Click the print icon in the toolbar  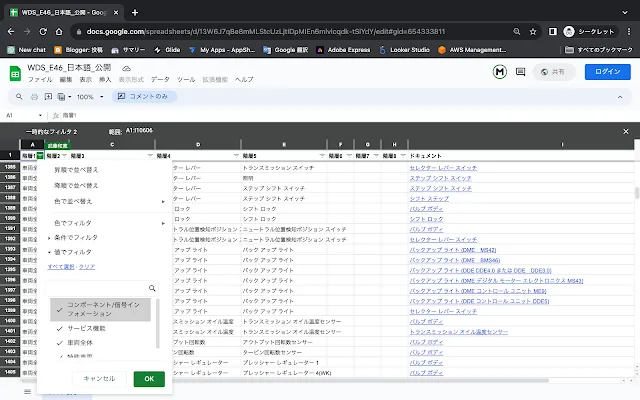tap(34, 97)
